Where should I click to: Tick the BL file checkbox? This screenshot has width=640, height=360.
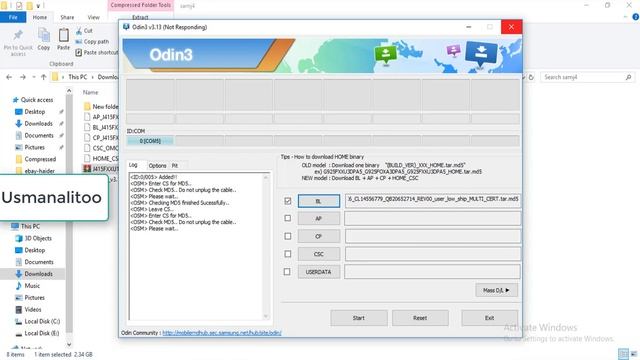coord(288,200)
